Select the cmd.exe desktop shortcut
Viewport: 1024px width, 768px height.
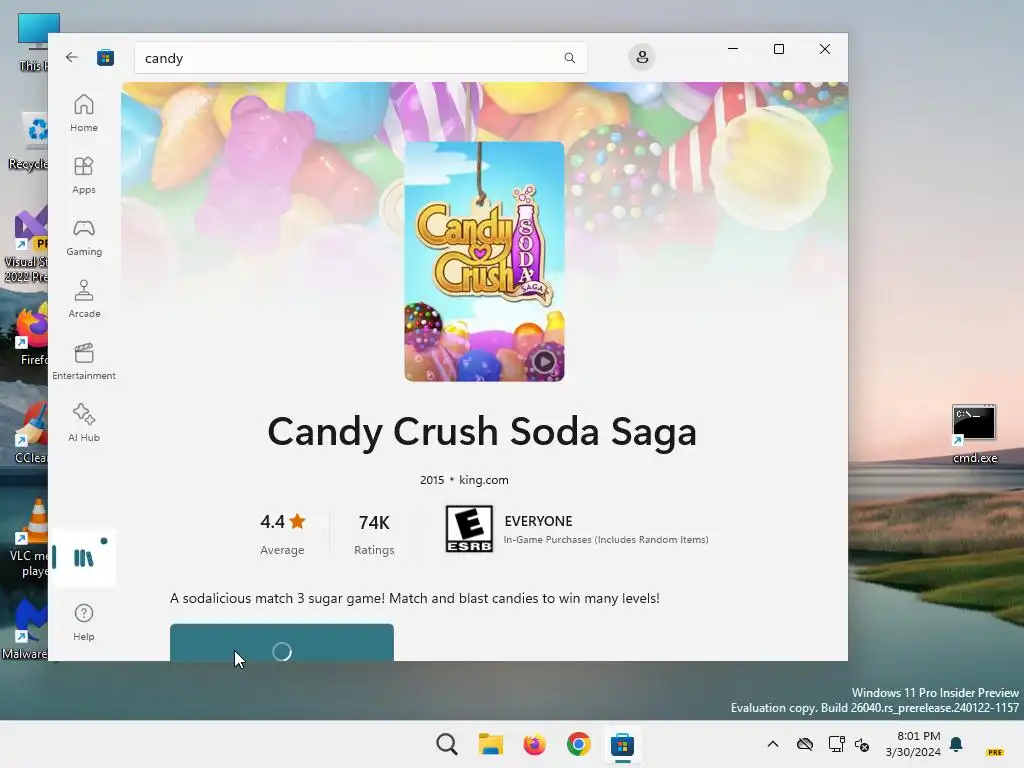coord(974,434)
